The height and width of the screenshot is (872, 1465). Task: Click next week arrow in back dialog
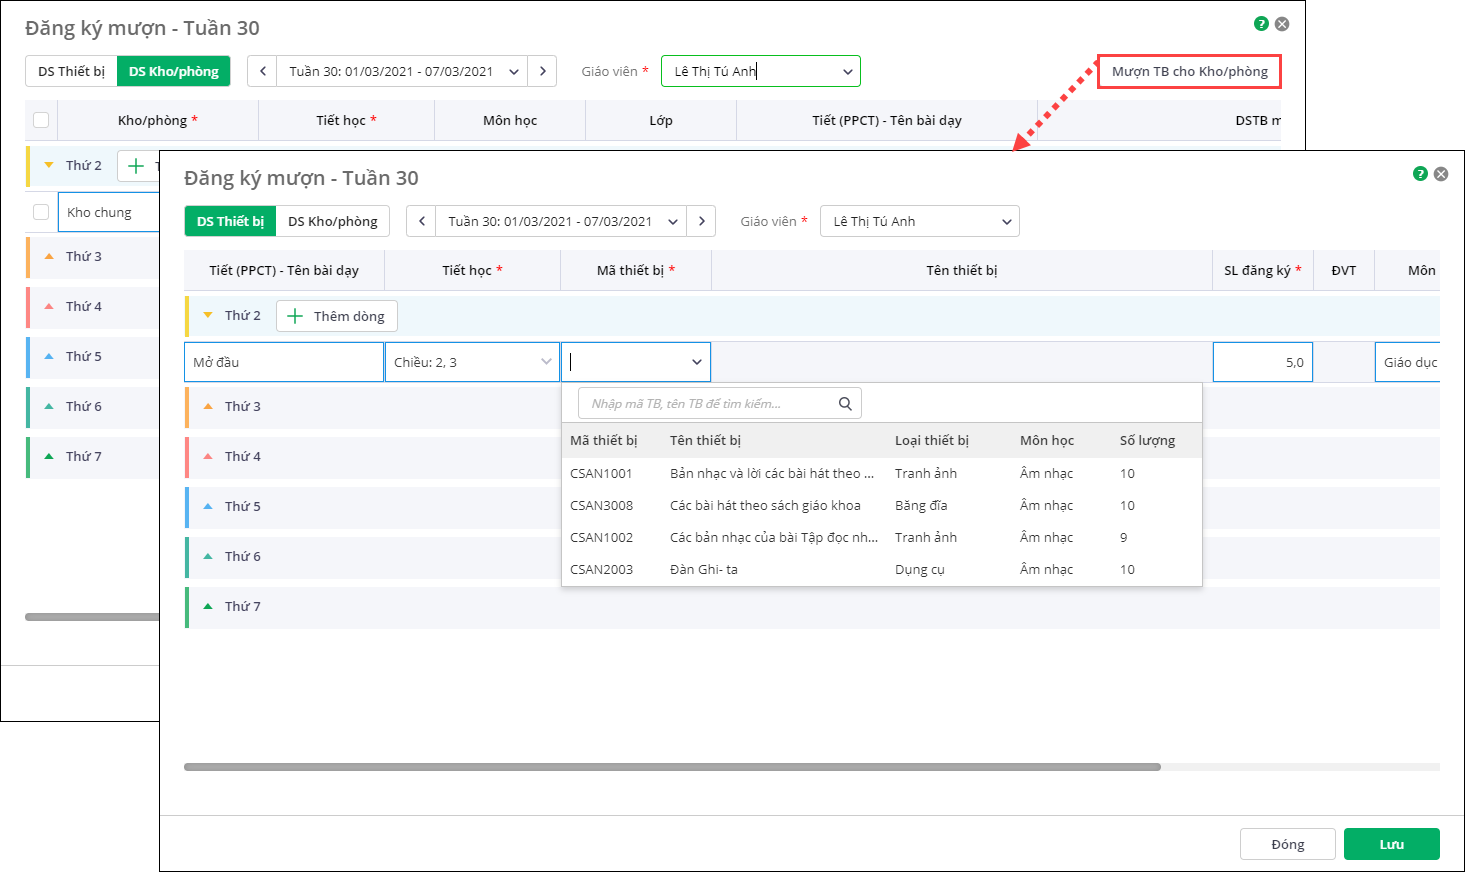[543, 71]
